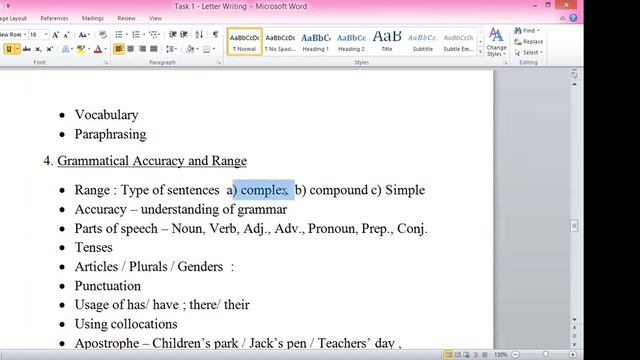Screen dimensions: 640x360
Task: Toggle Strikethrough formatting
Action: [27, 49]
